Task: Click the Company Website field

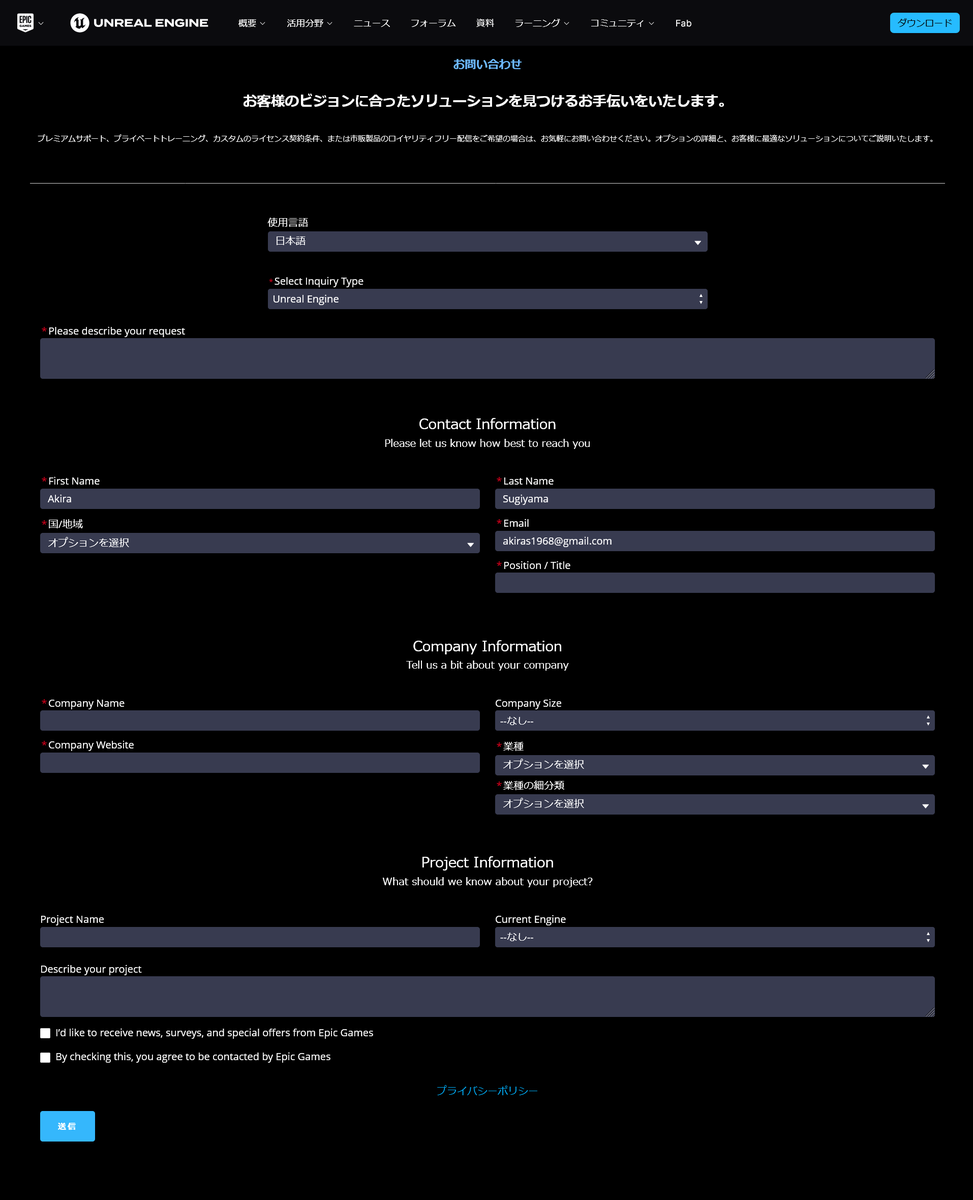Action: (x=260, y=763)
